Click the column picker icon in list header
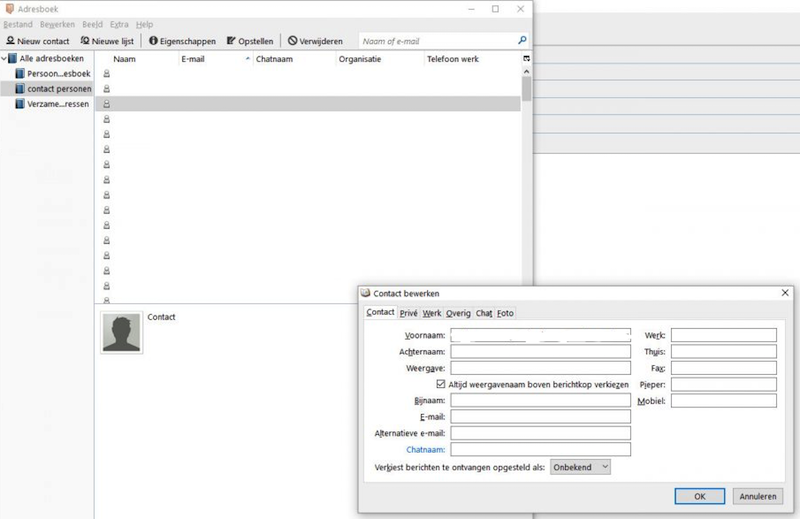 pyautogui.click(x=526, y=59)
